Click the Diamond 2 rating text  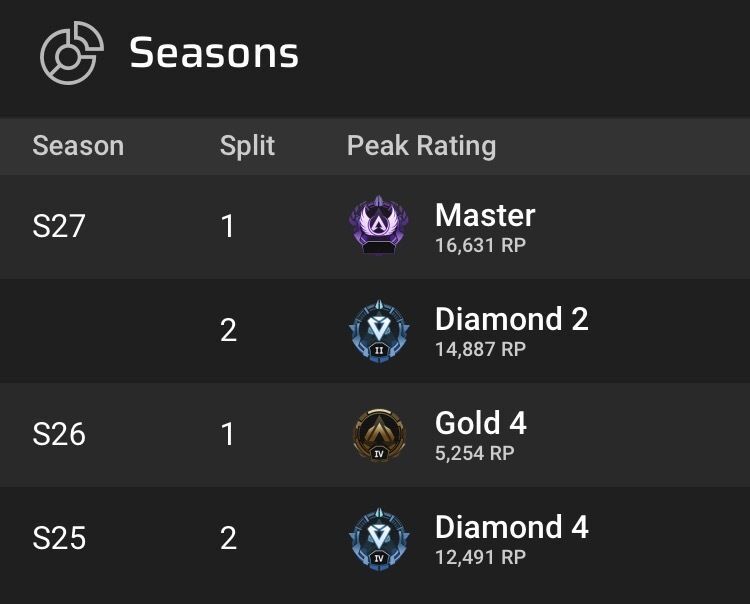pyautogui.click(x=511, y=319)
